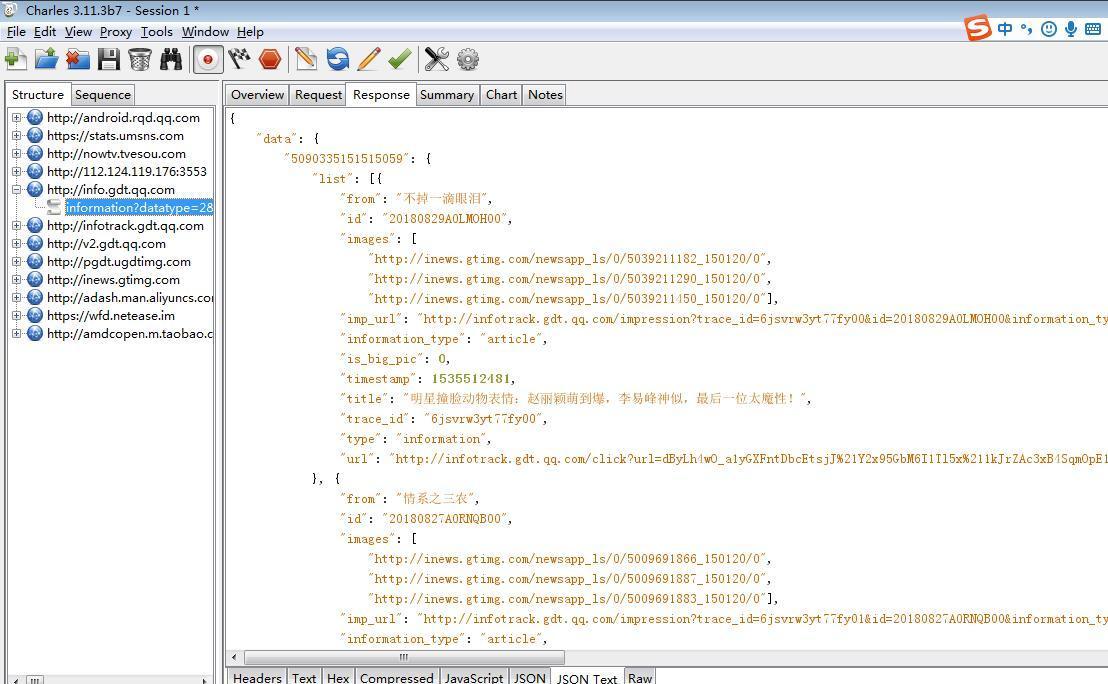The width and height of the screenshot is (1108, 684).
Task: Expand the android.rqd.qq.com host node
Action: click(x=16, y=117)
